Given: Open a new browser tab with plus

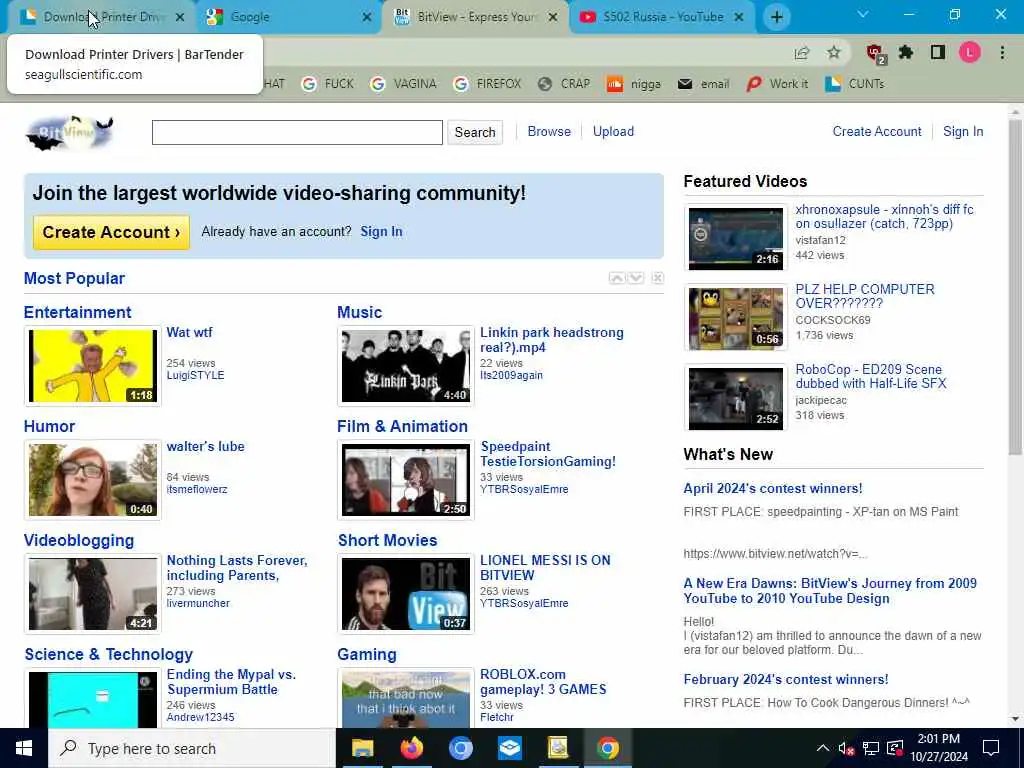Looking at the screenshot, I should pyautogui.click(x=776, y=17).
